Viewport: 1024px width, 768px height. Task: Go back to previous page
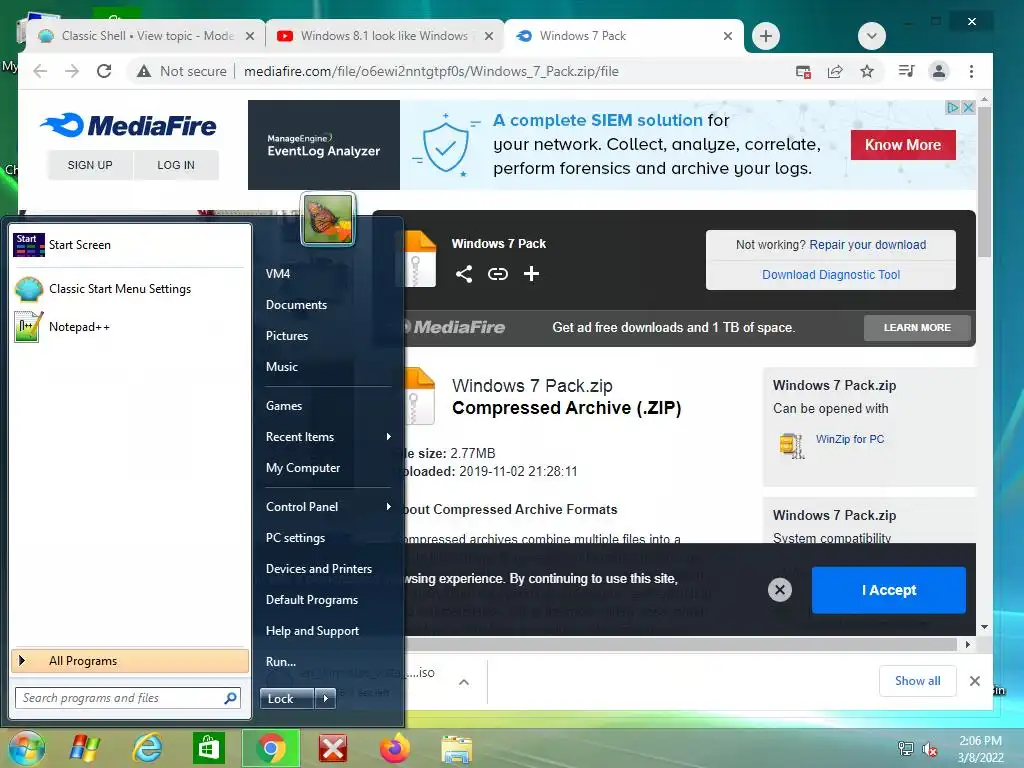(40, 71)
